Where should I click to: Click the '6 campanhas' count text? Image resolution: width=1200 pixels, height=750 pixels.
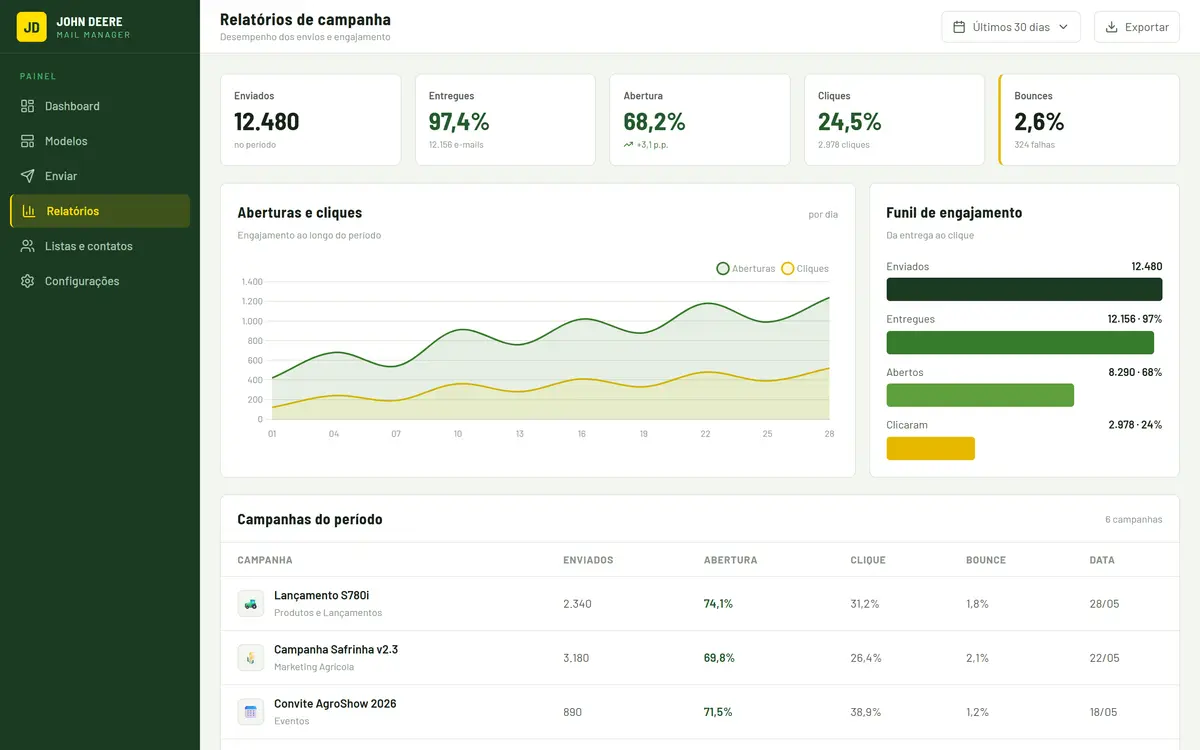pyautogui.click(x=1133, y=520)
